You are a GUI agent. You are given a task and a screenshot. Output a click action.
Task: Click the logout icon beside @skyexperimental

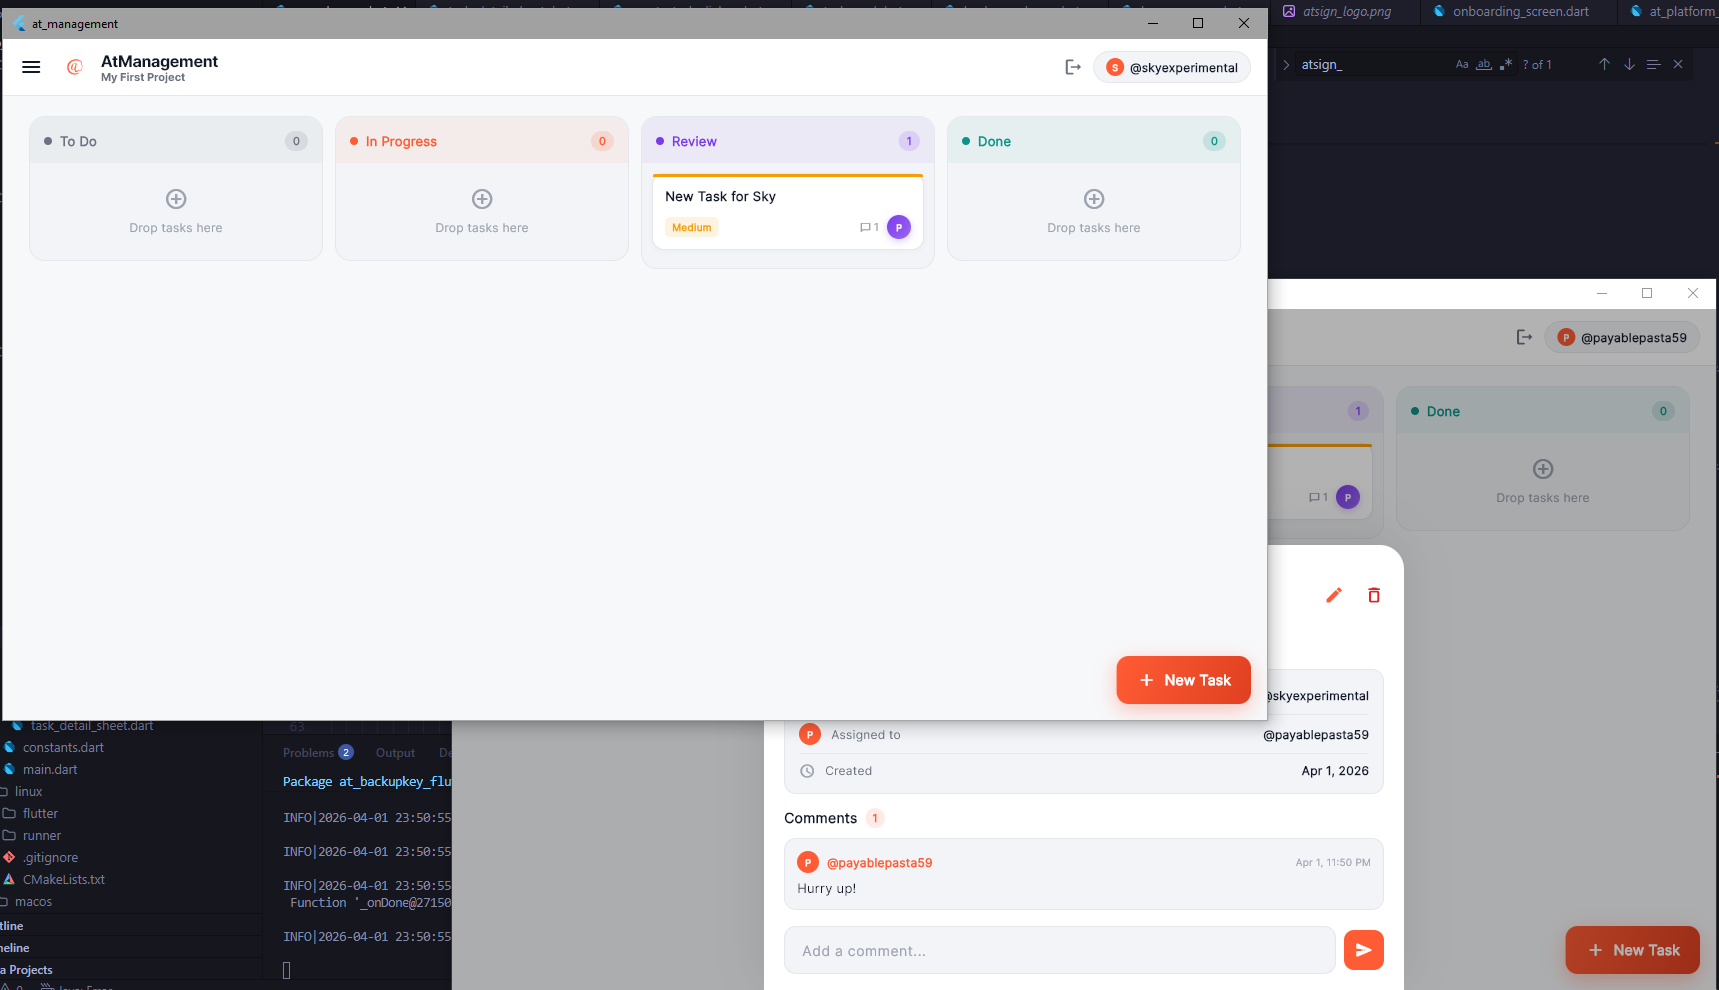1073,67
